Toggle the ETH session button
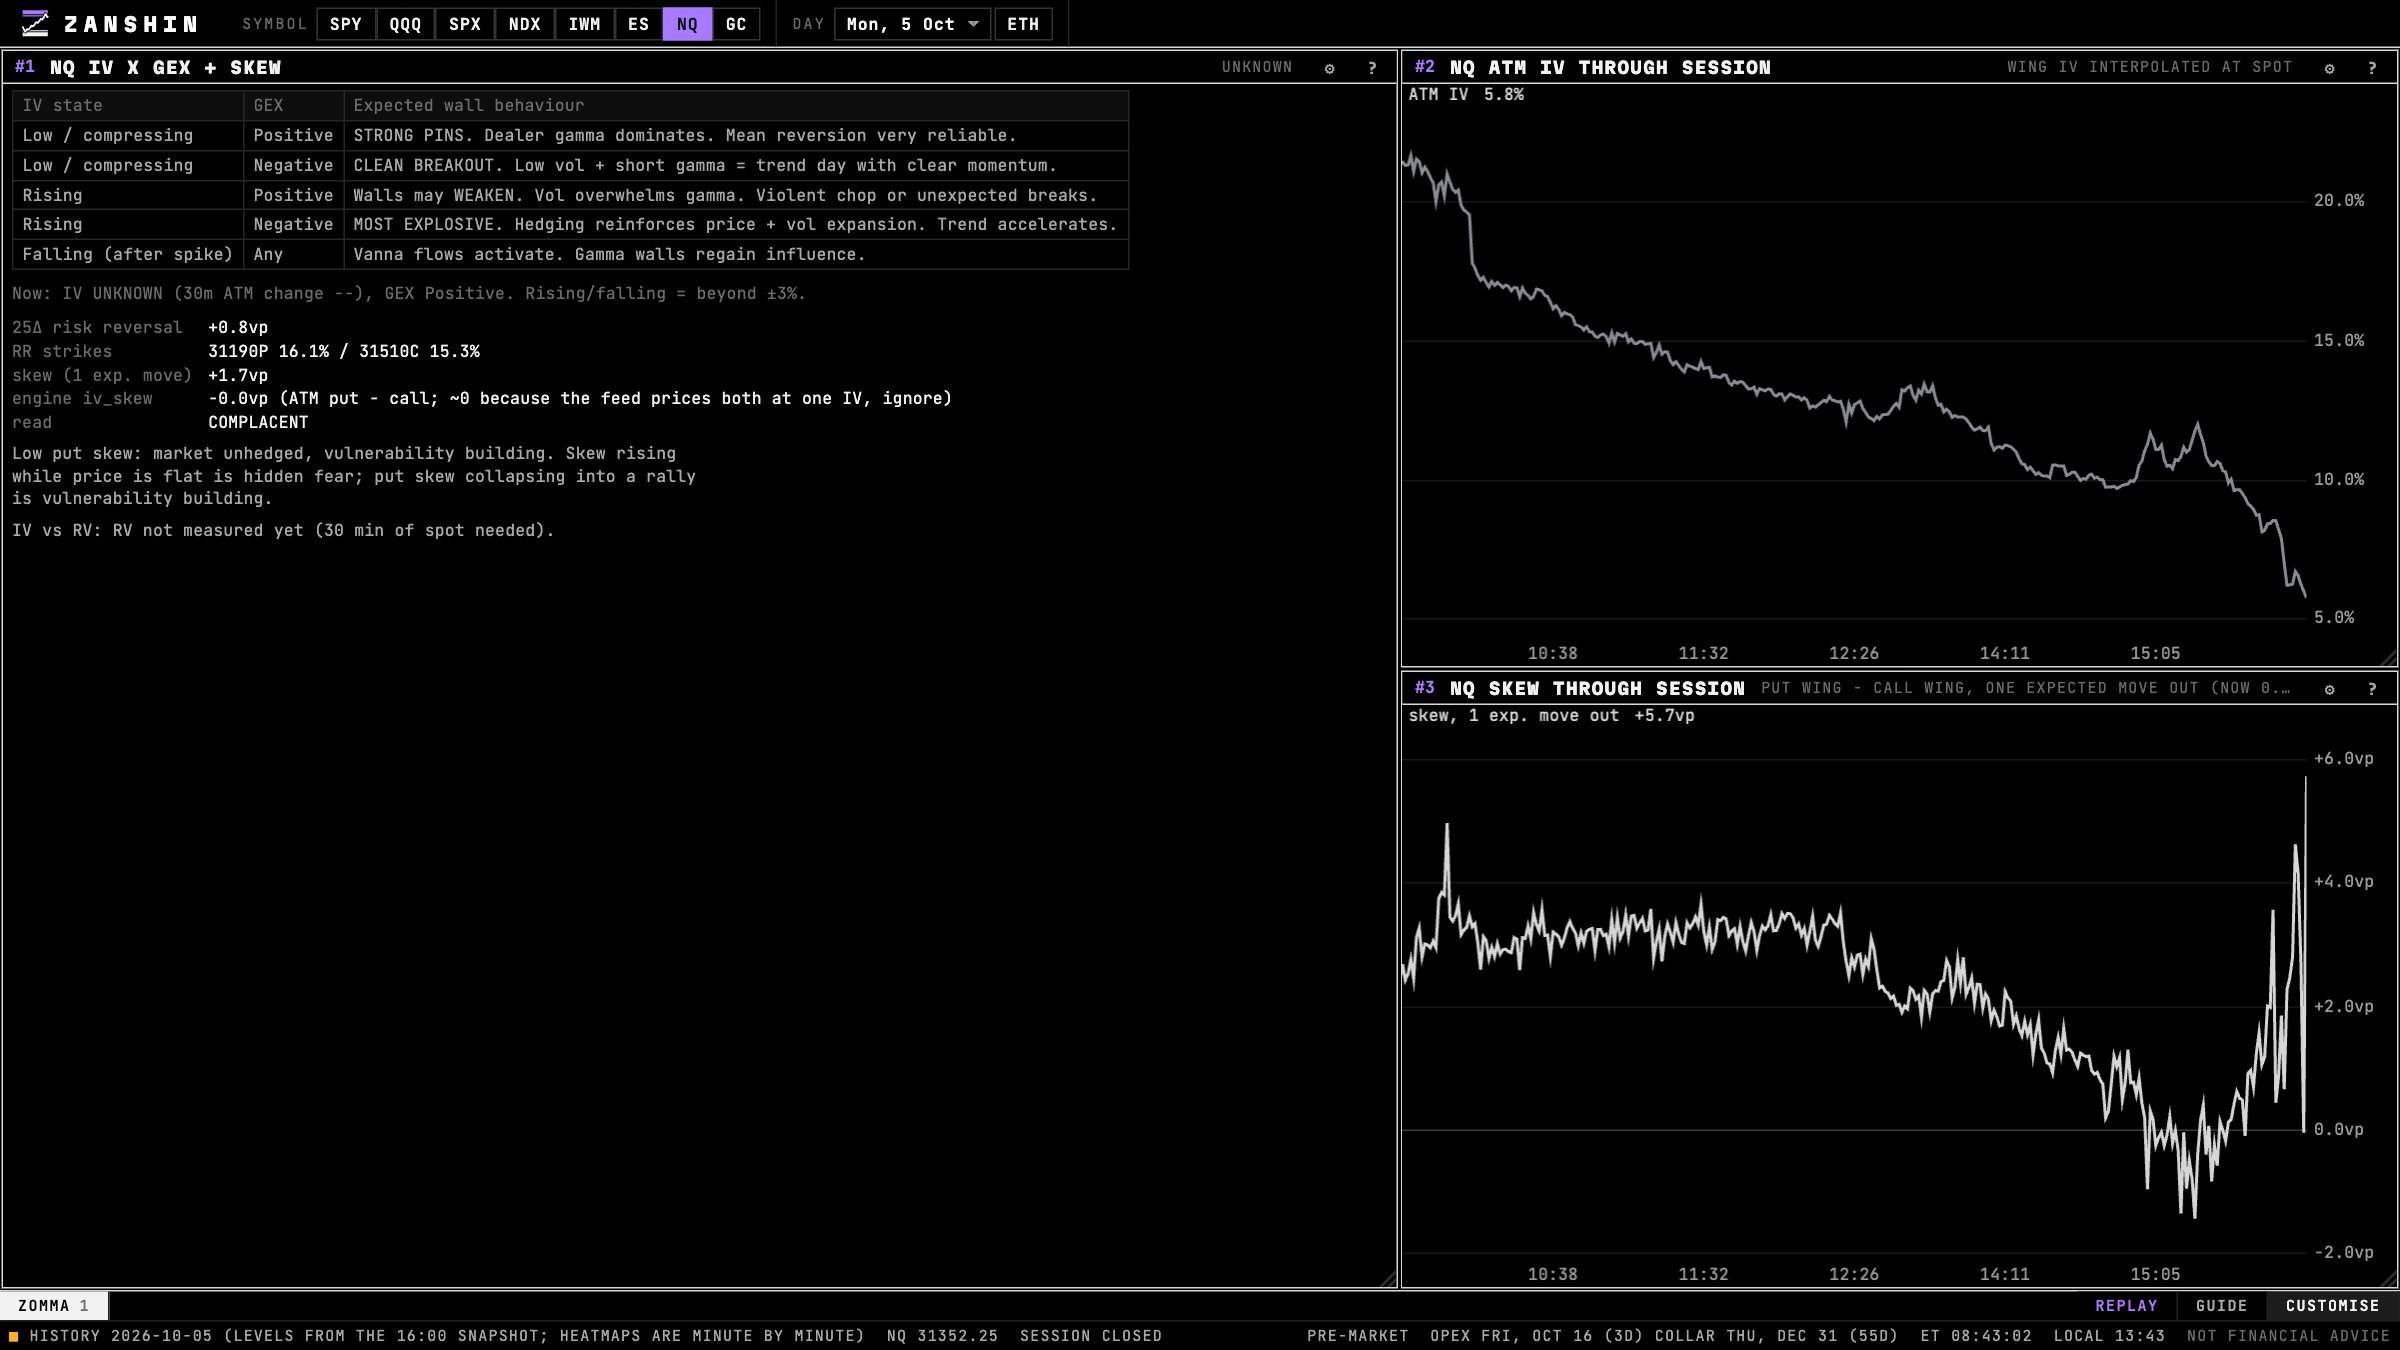The height and width of the screenshot is (1350, 2400). point(1023,24)
